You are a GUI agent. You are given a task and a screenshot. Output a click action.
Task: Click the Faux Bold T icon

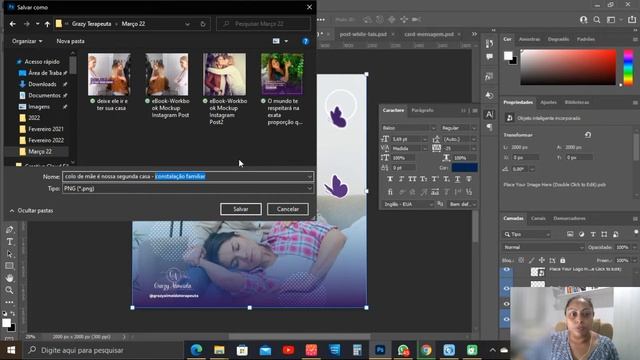click(390, 179)
